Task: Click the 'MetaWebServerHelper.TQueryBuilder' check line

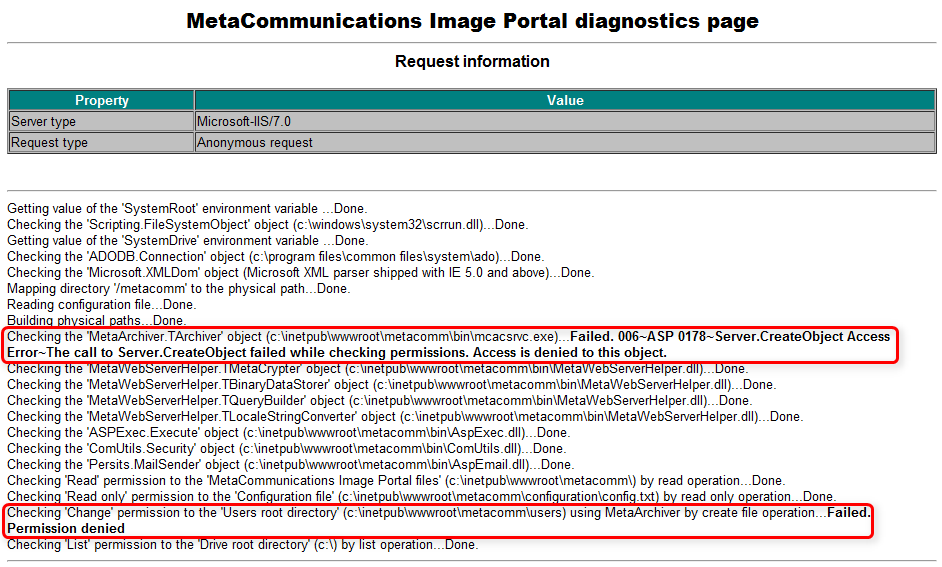Action: (380, 401)
